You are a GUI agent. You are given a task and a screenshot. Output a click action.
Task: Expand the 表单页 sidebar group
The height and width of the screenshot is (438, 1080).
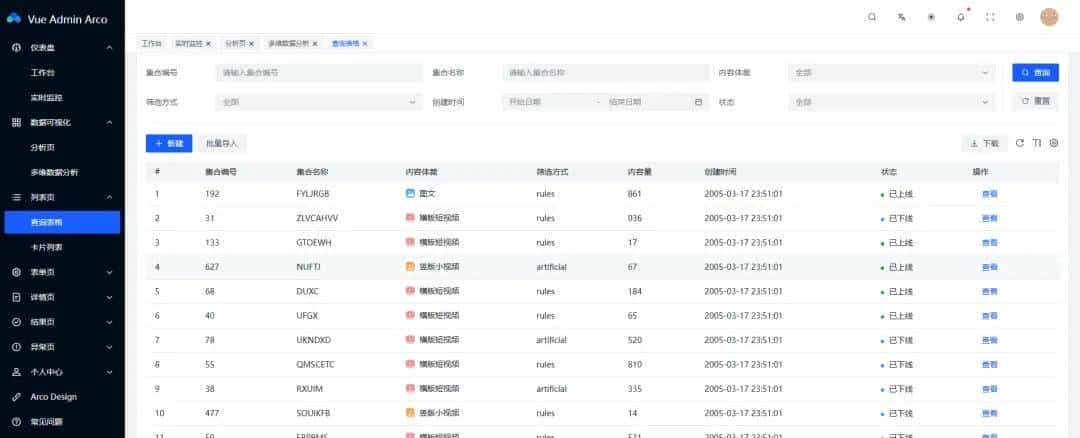click(x=110, y=272)
